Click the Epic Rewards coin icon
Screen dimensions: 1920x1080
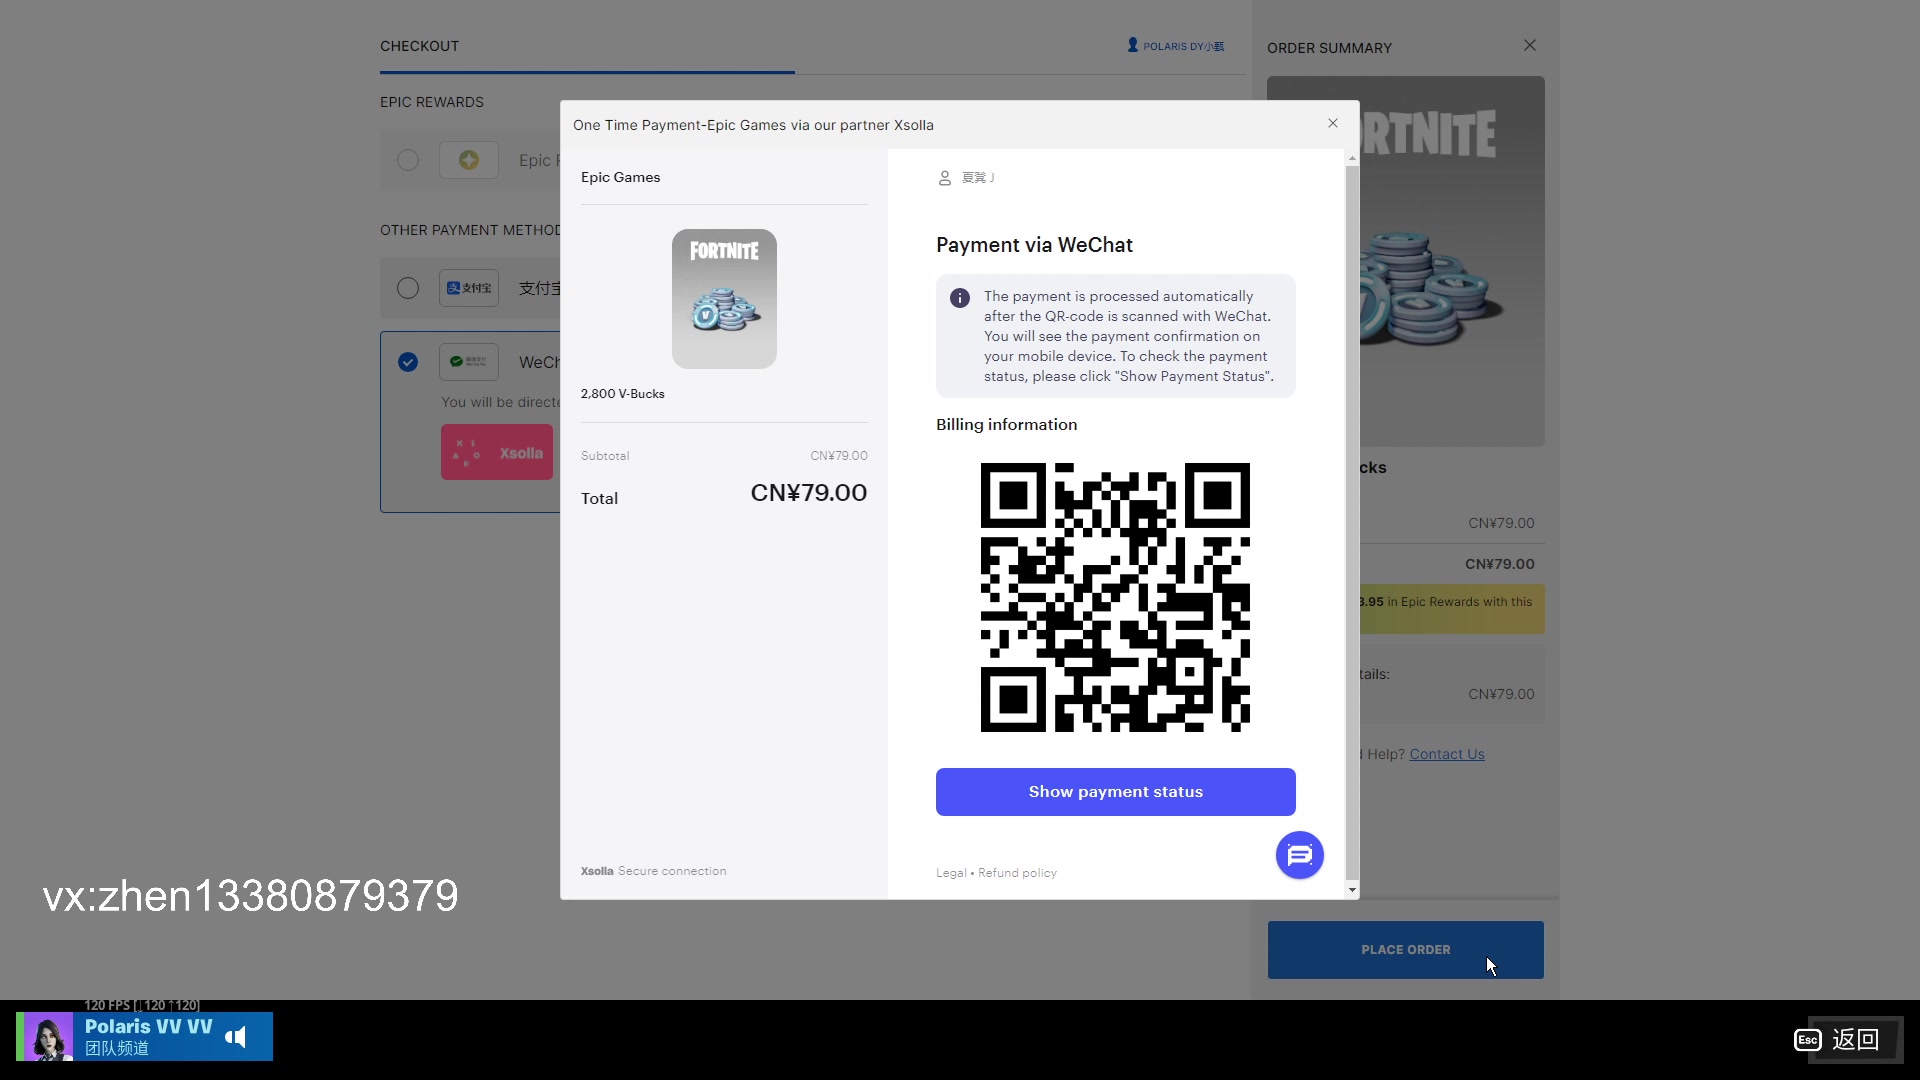click(469, 160)
